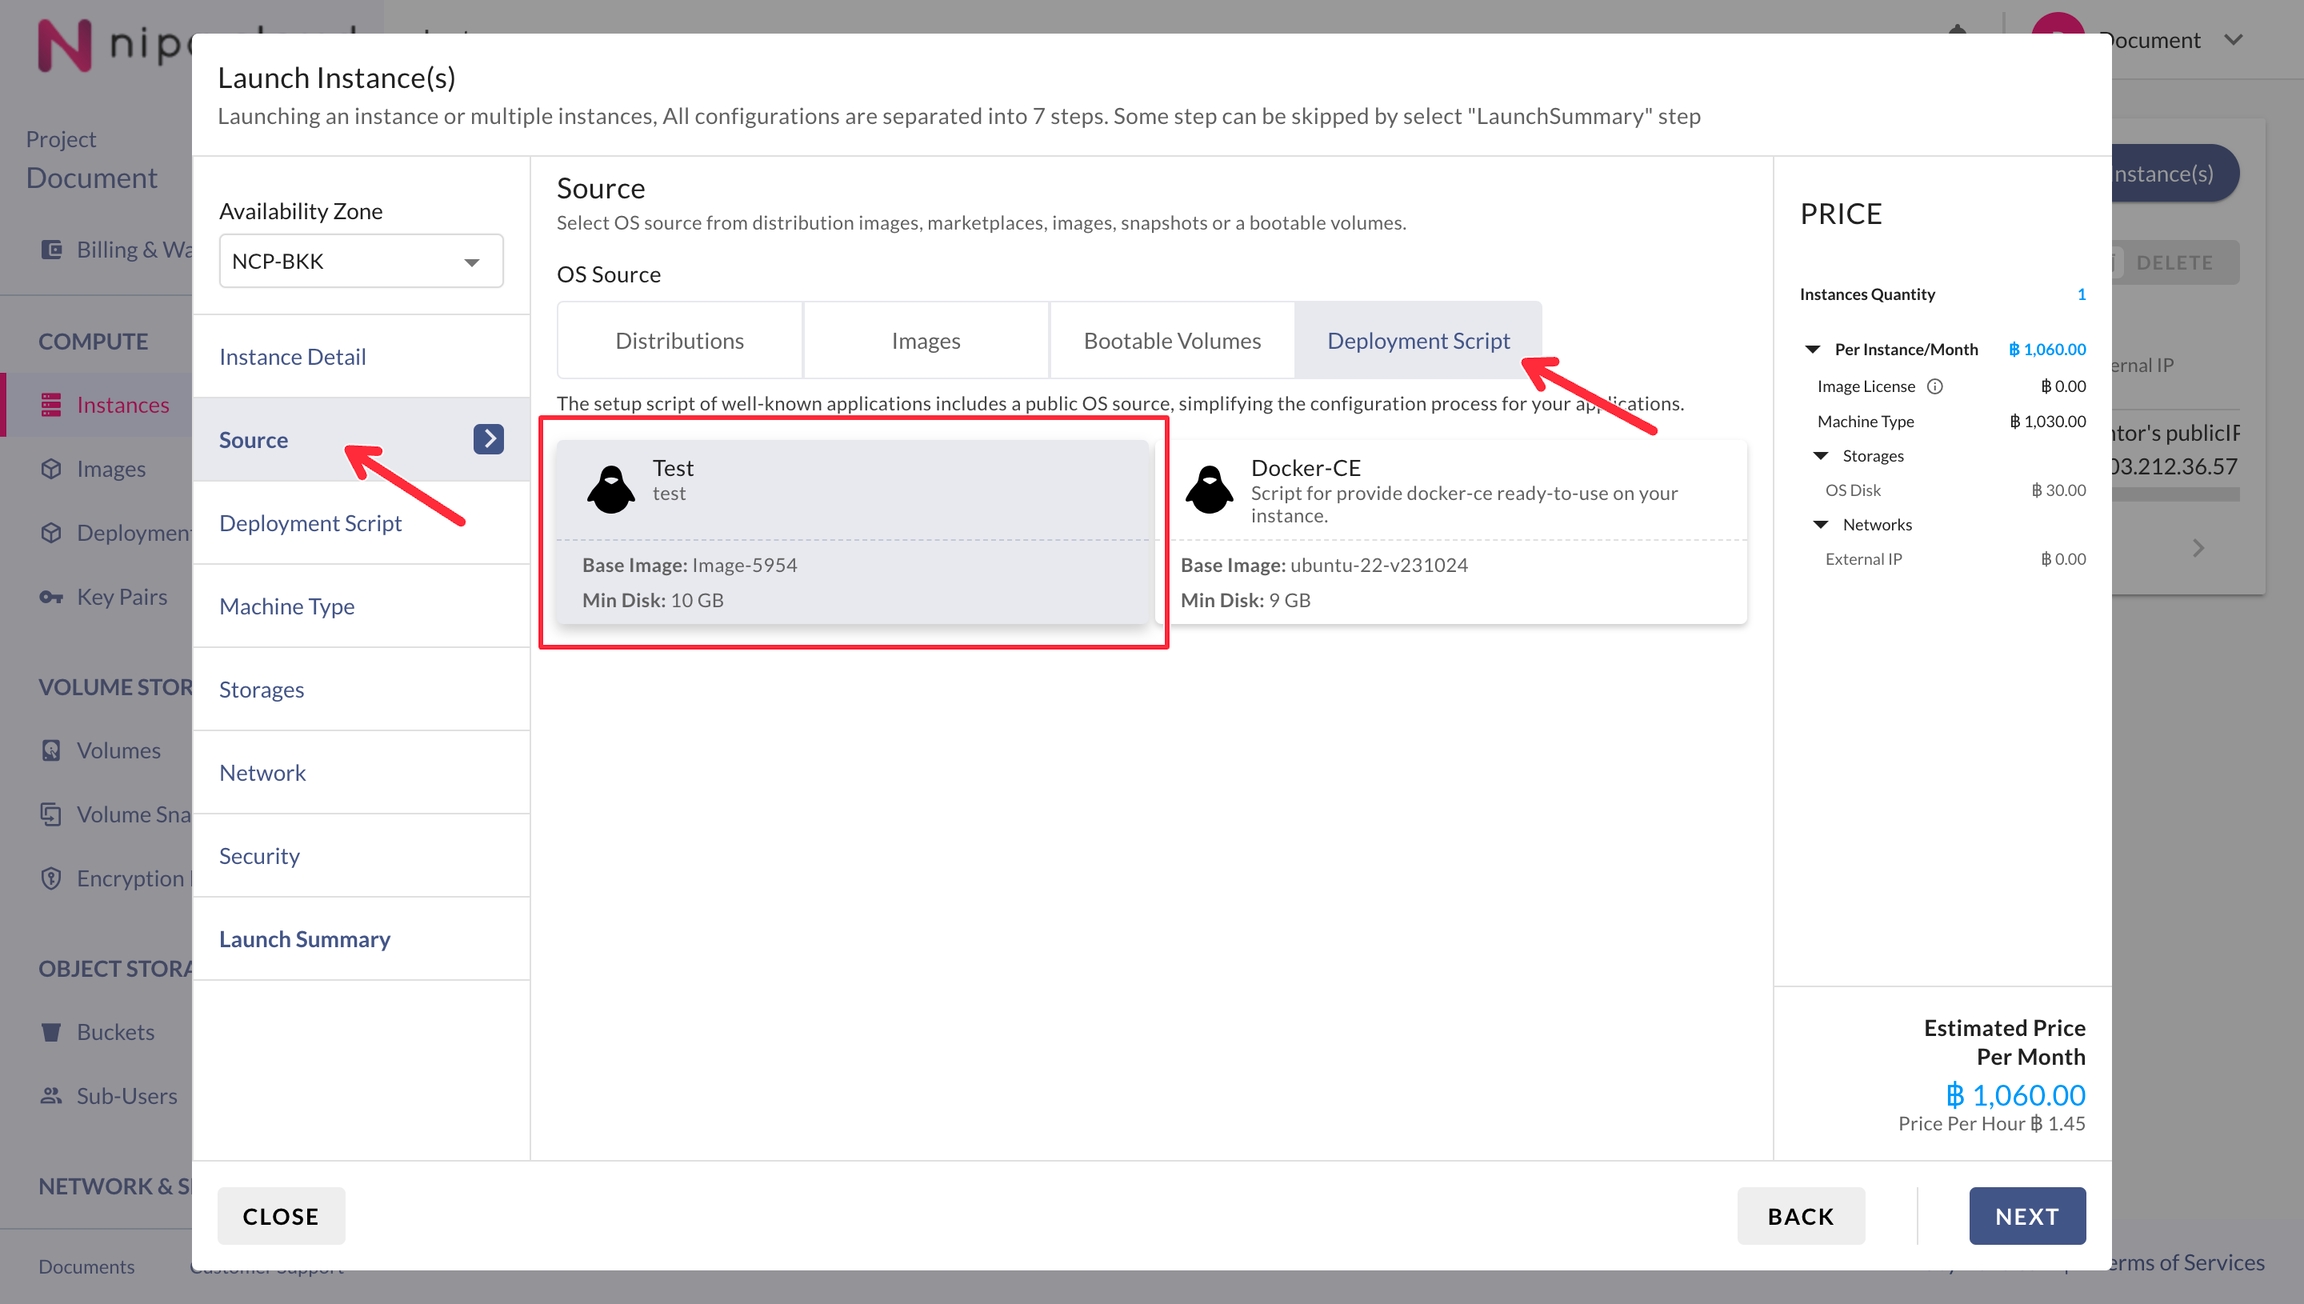
Task: Collapse the Per Instance/Month price section
Action: click(1812, 350)
